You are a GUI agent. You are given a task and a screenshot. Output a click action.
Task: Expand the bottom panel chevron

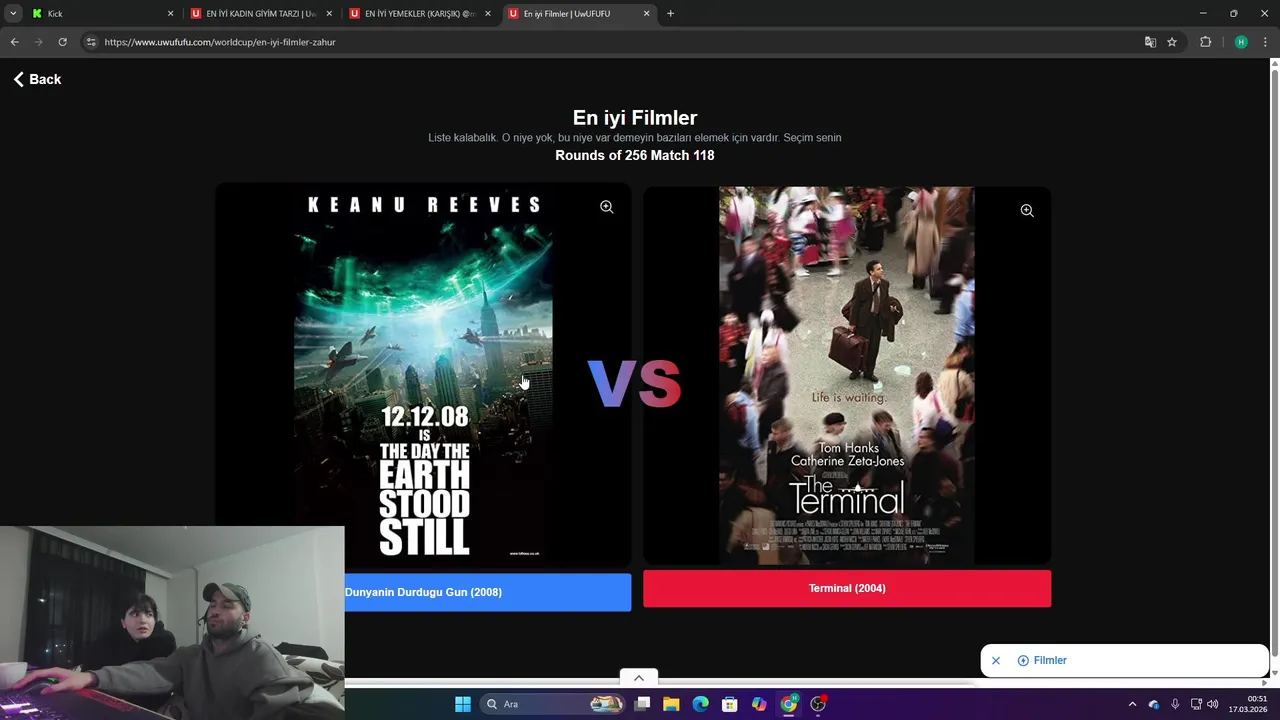pyautogui.click(x=639, y=678)
